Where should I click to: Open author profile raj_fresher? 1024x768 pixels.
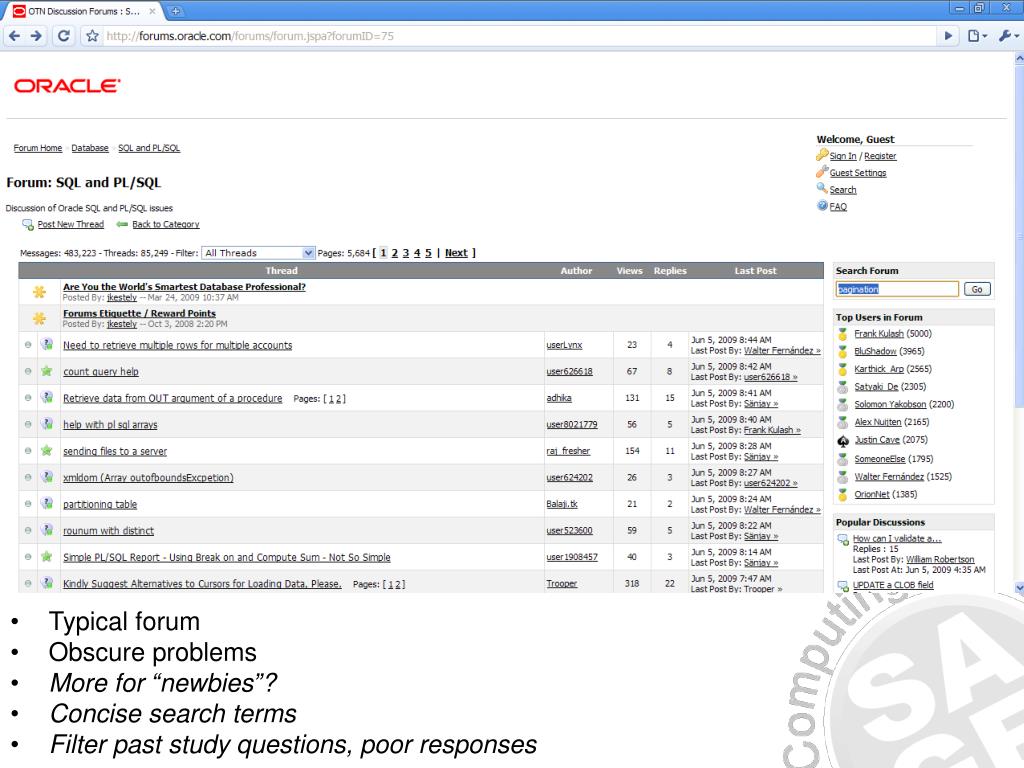568,451
